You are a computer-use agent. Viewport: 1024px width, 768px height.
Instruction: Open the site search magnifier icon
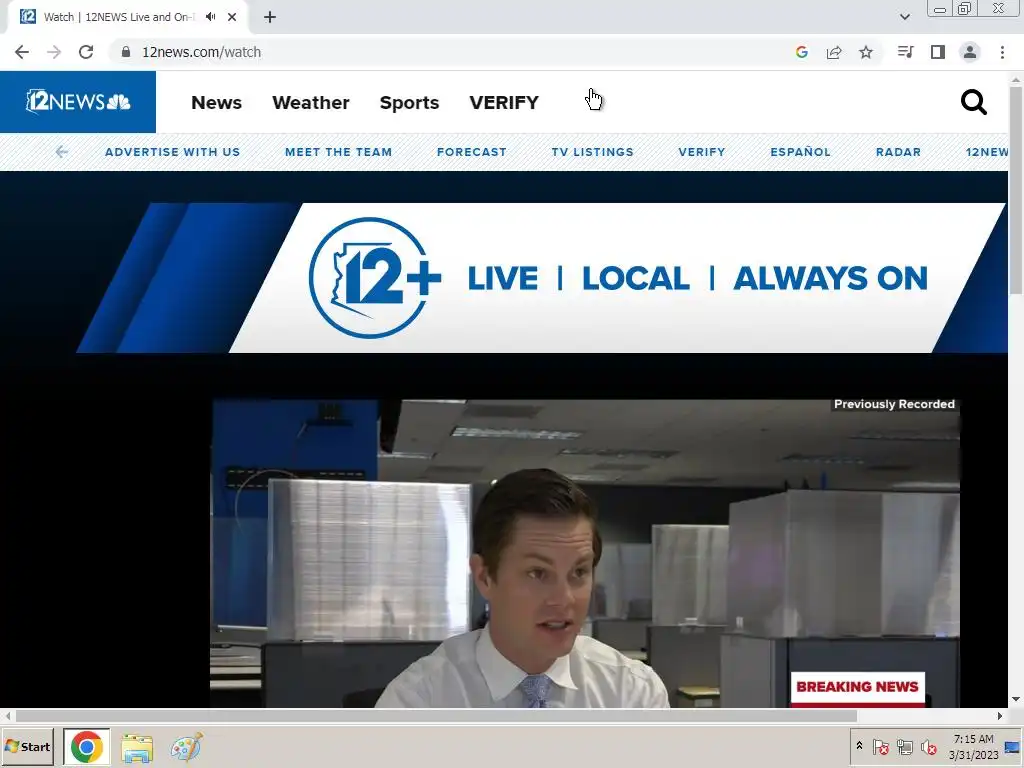pos(973,103)
